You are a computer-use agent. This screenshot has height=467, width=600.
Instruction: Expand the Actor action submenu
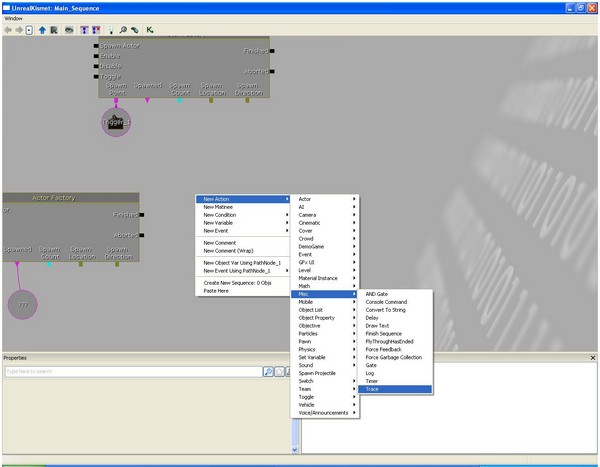pos(324,199)
